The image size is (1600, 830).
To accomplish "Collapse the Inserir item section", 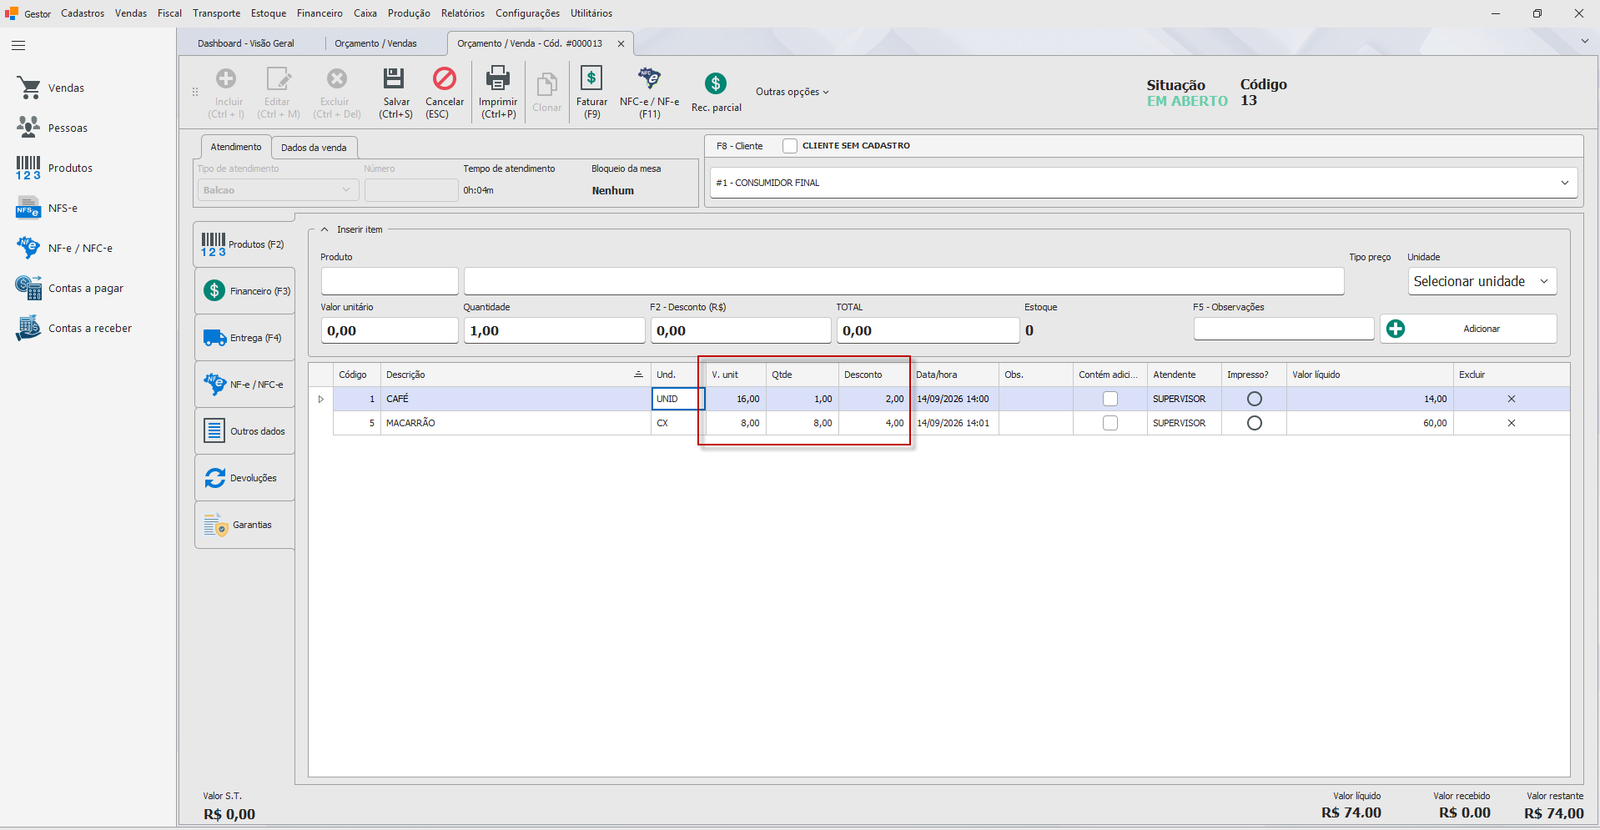I will click(324, 230).
